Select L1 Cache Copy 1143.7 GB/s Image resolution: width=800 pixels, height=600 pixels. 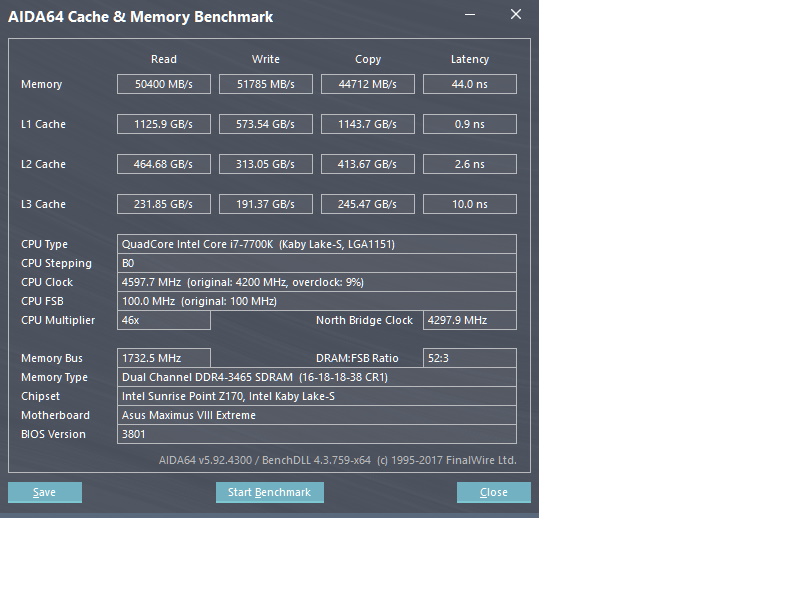pos(368,124)
